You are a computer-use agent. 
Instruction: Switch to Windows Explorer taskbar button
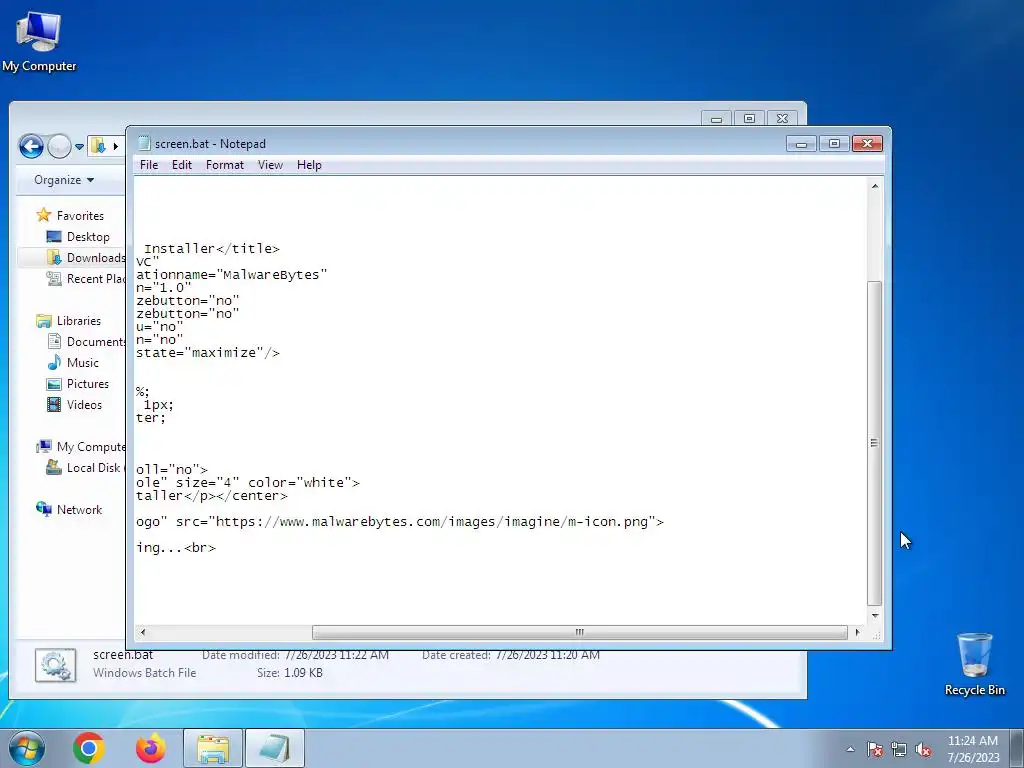pyautogui.click(x=213, y=748)
